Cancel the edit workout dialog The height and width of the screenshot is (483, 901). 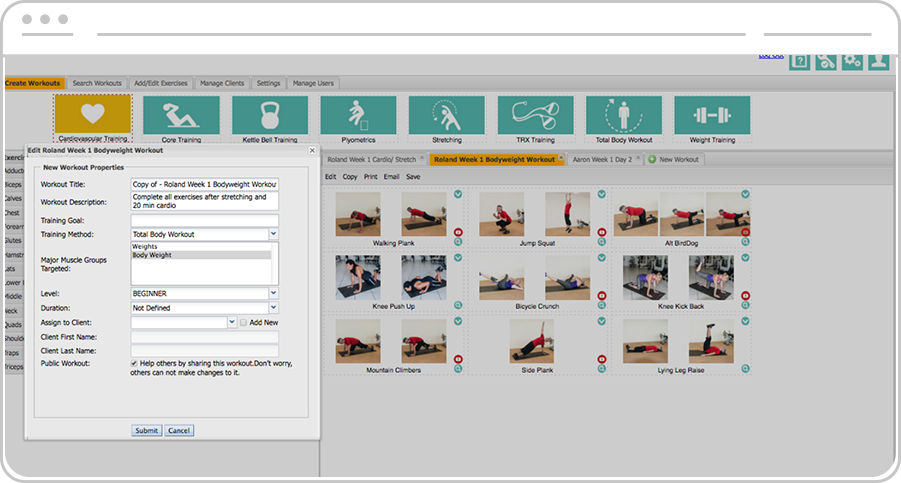pos(179,430)
